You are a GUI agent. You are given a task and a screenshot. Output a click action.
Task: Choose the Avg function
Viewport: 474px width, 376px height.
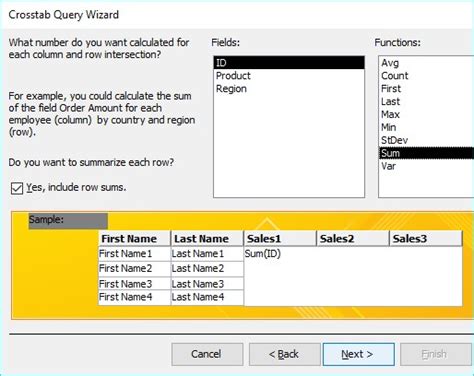426,63
